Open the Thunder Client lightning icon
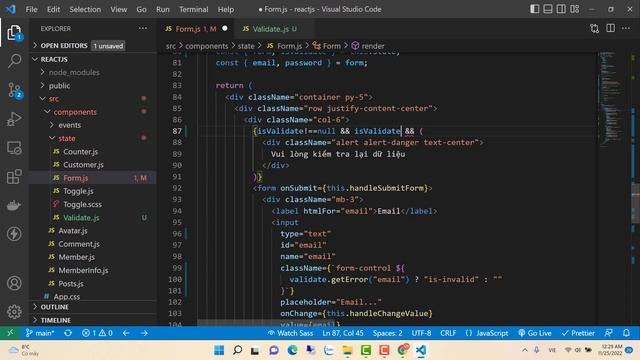This screenshot has height=360, width=640. click(14, 234)
